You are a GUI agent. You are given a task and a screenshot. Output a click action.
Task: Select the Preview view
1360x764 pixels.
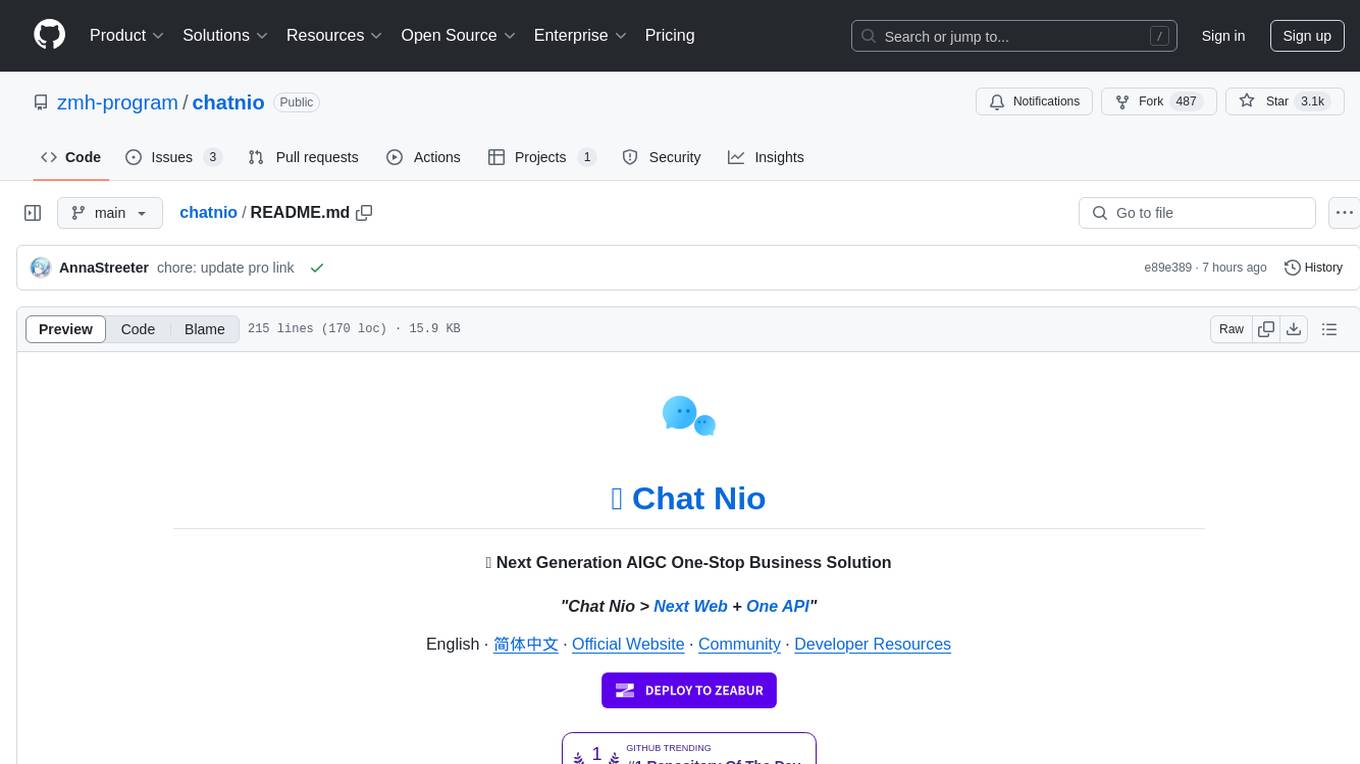point(66,329)
